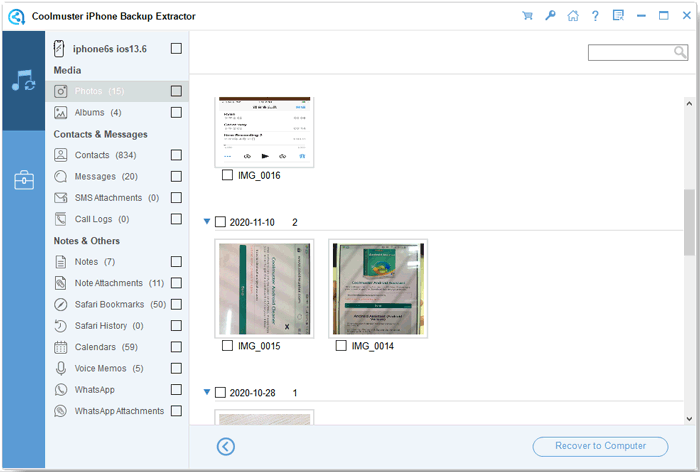Open the IMG_0015 photo thumbnail

pyautogui.click(x=264, y=288)
